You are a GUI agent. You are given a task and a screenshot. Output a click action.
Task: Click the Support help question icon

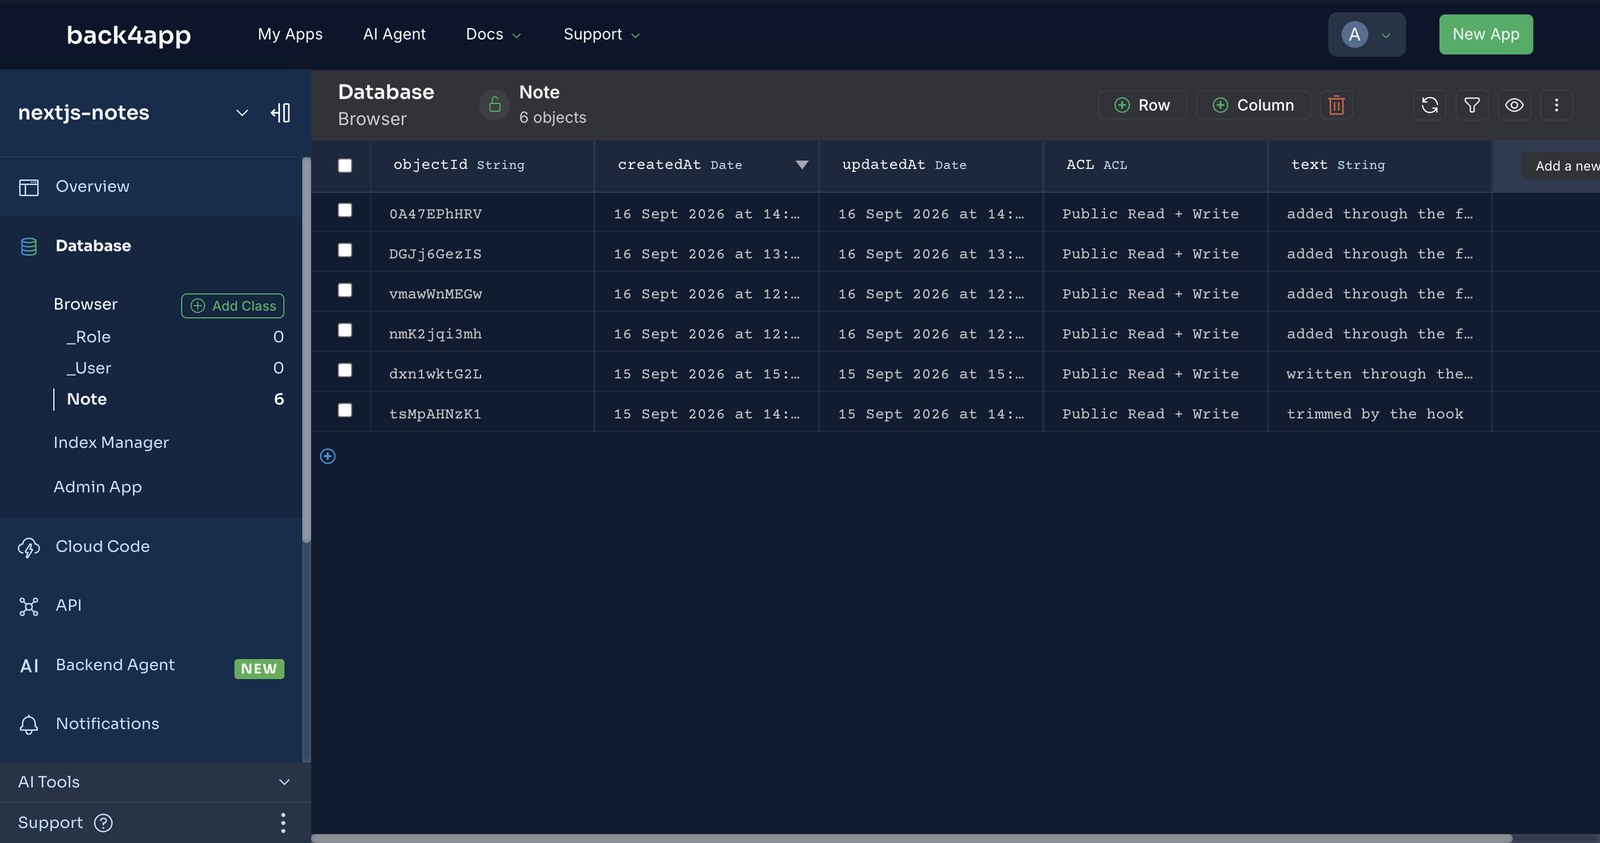pos(103,823)
